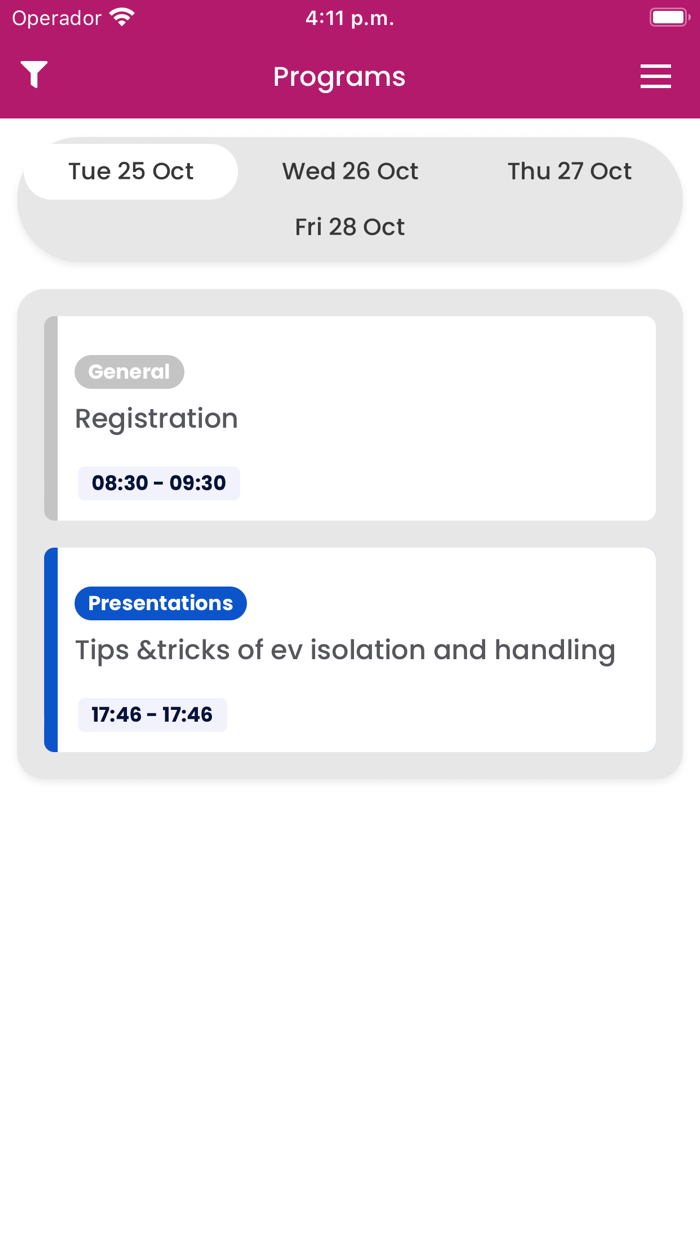Screen dimensions: 700x1244
Task: Tap the General category tag
Action: click(x=129, y=372)
